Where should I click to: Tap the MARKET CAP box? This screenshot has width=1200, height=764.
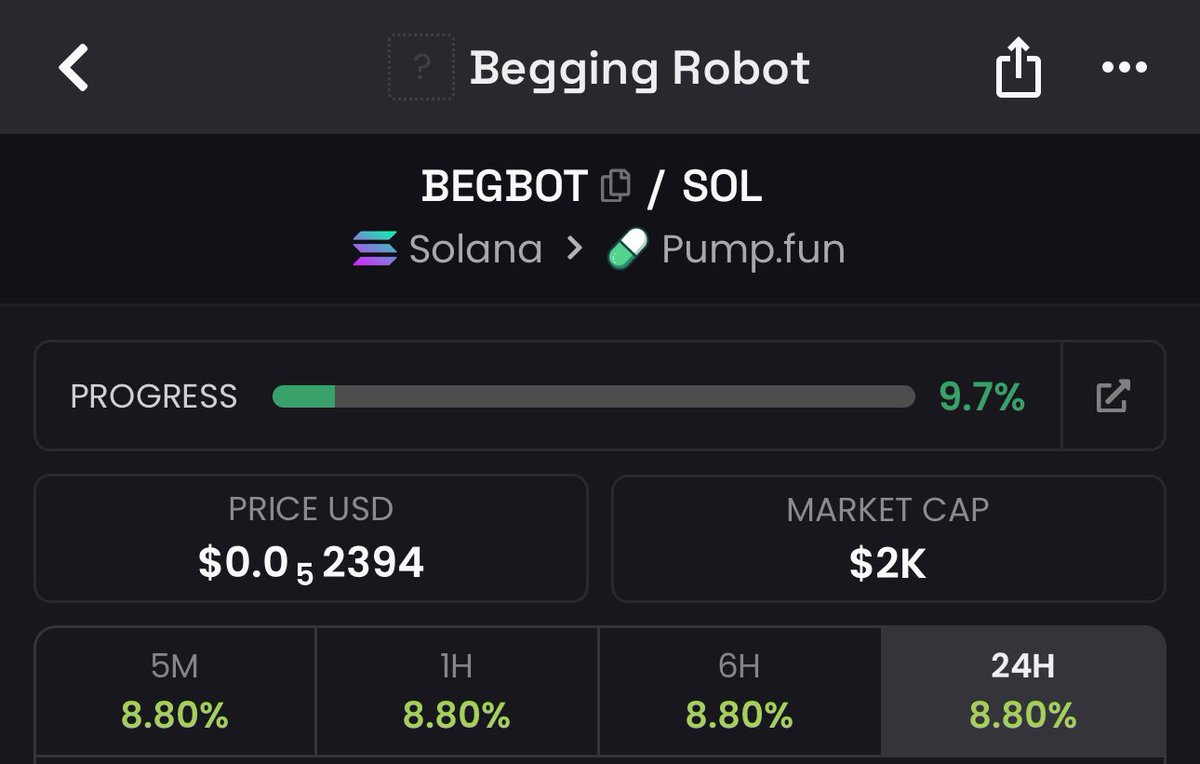(888, 538)
